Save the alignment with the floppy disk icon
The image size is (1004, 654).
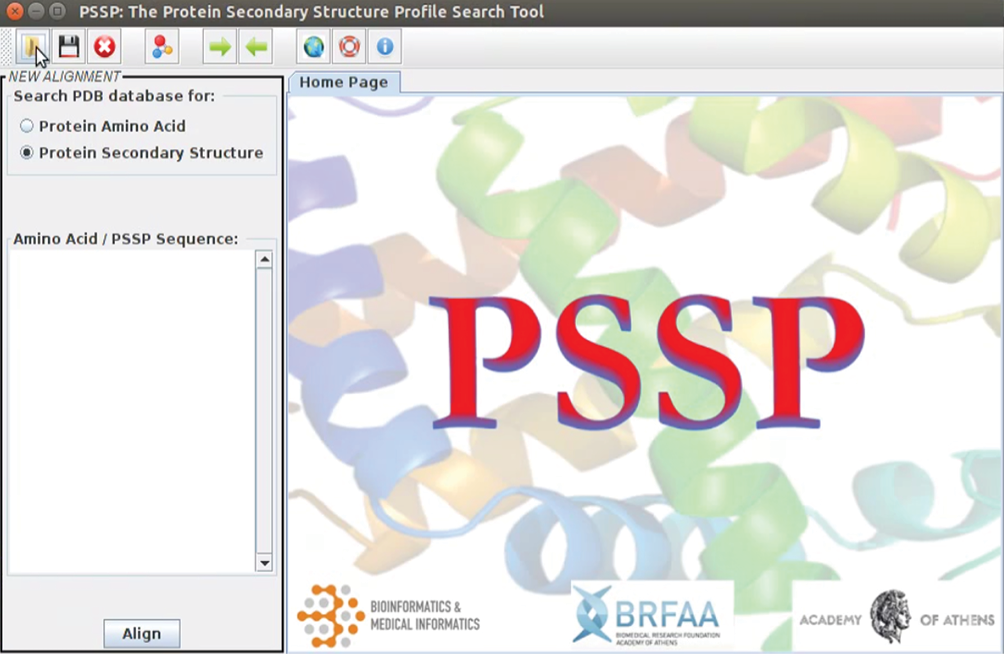(69, 46)
